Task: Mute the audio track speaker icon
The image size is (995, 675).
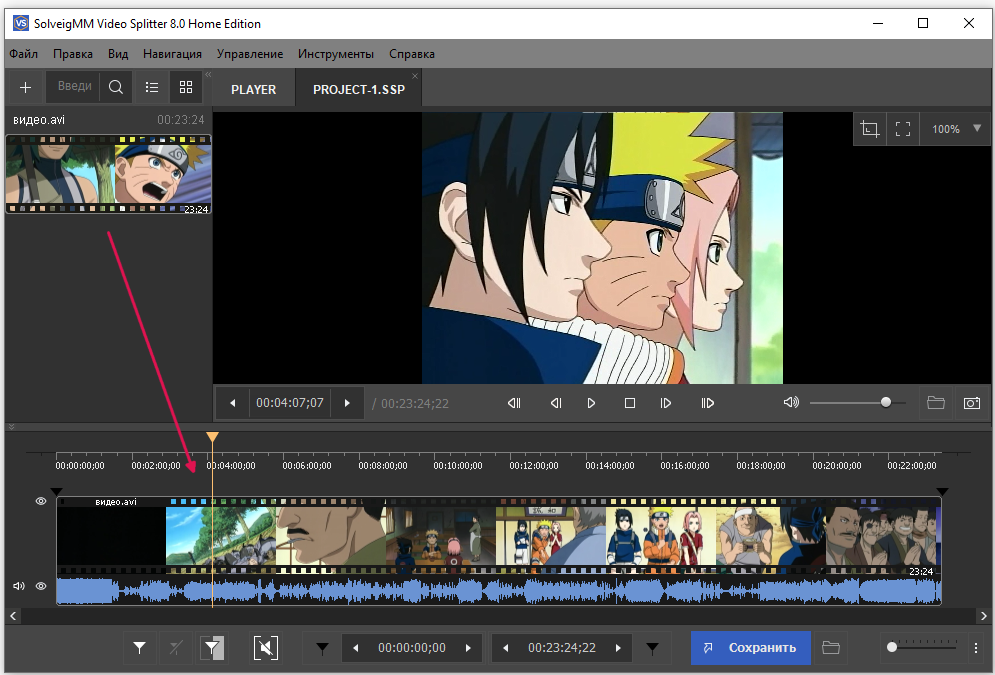Action: point(19,586)
